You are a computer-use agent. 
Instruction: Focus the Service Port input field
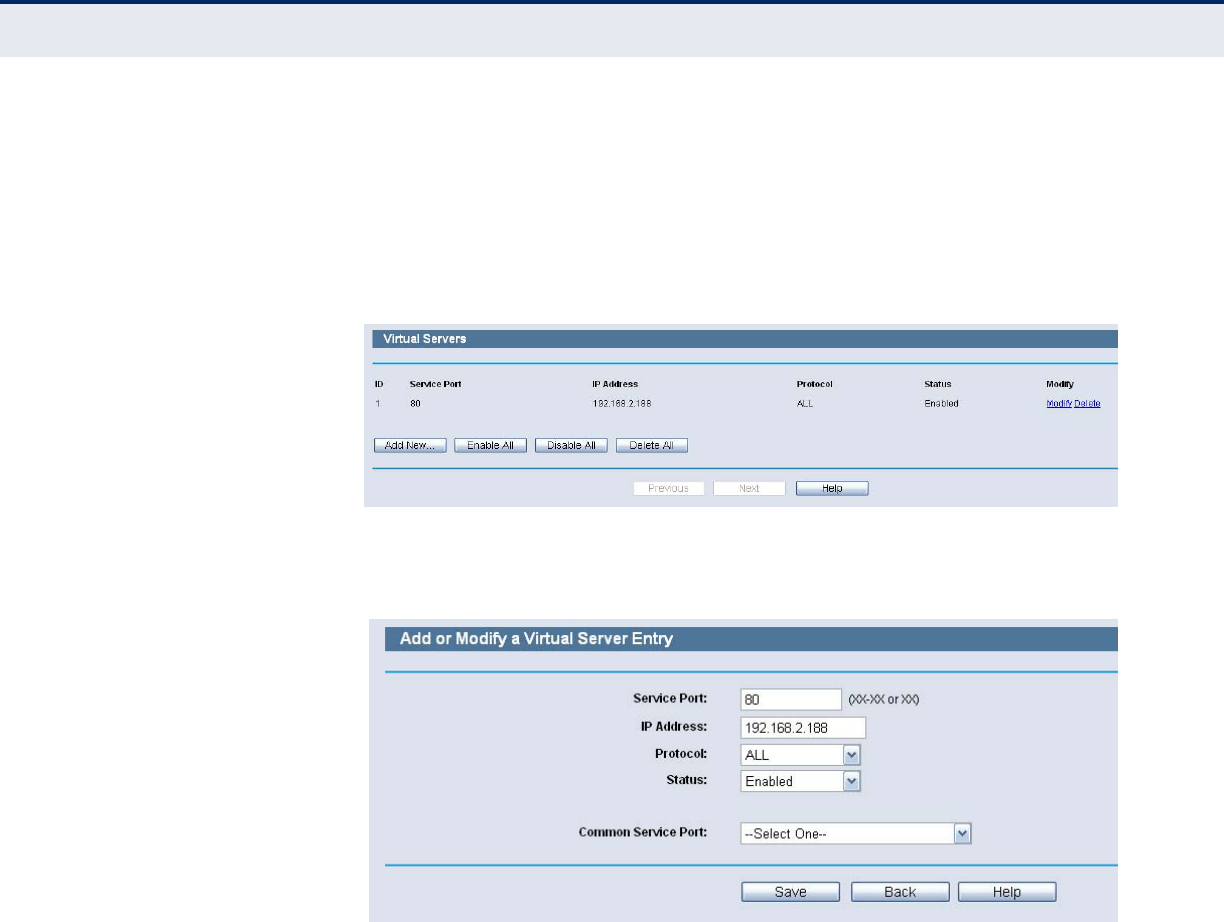coord(792,699)
